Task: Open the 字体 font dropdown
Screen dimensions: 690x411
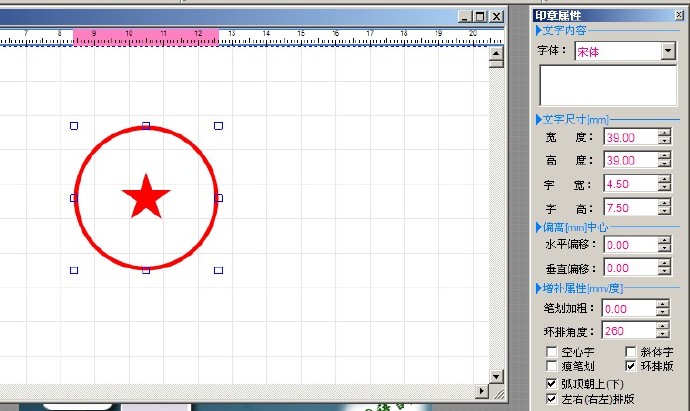Action: (668, 51)
